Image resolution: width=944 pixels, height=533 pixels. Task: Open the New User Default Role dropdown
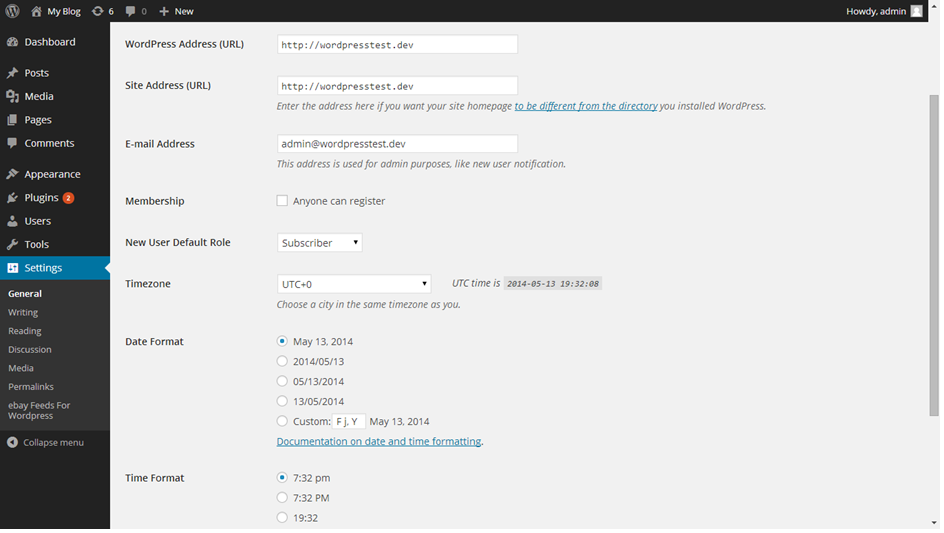[x=319, y=243]
